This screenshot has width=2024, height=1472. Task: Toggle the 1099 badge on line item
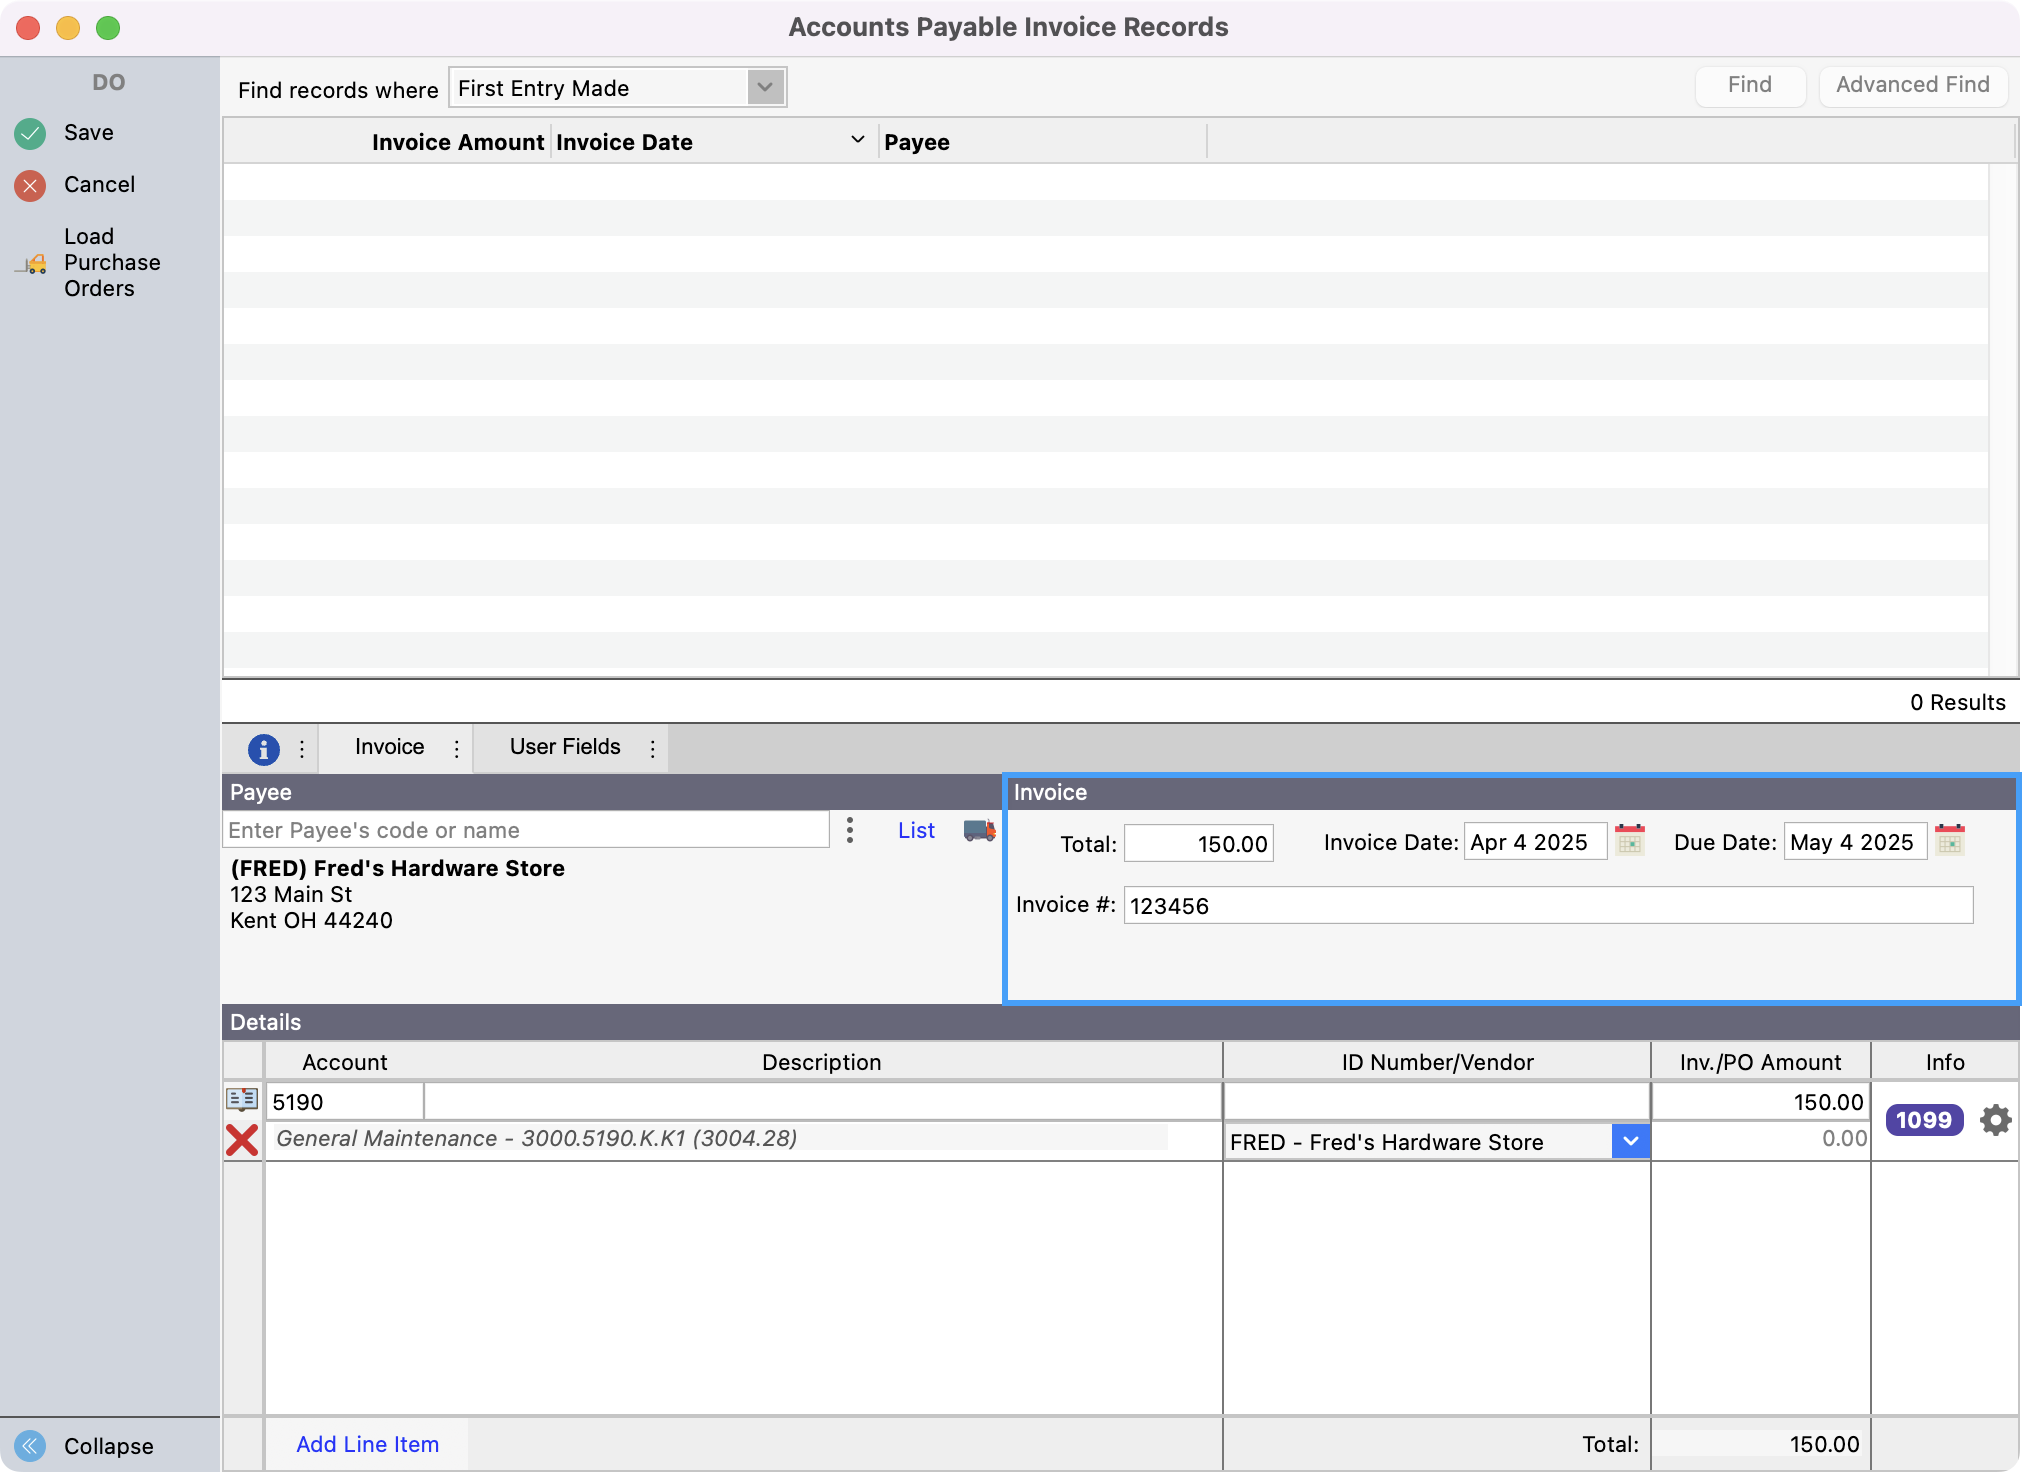(1924, 1120)
